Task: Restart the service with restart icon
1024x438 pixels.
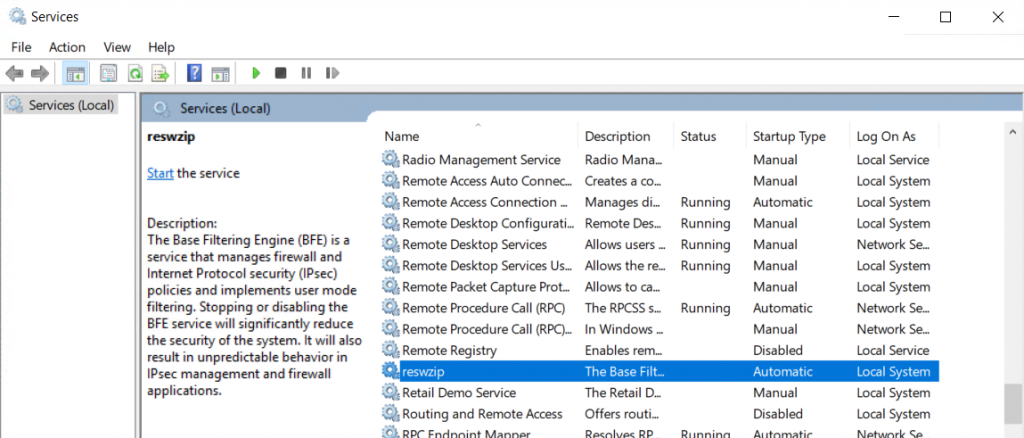Action: 332,73
